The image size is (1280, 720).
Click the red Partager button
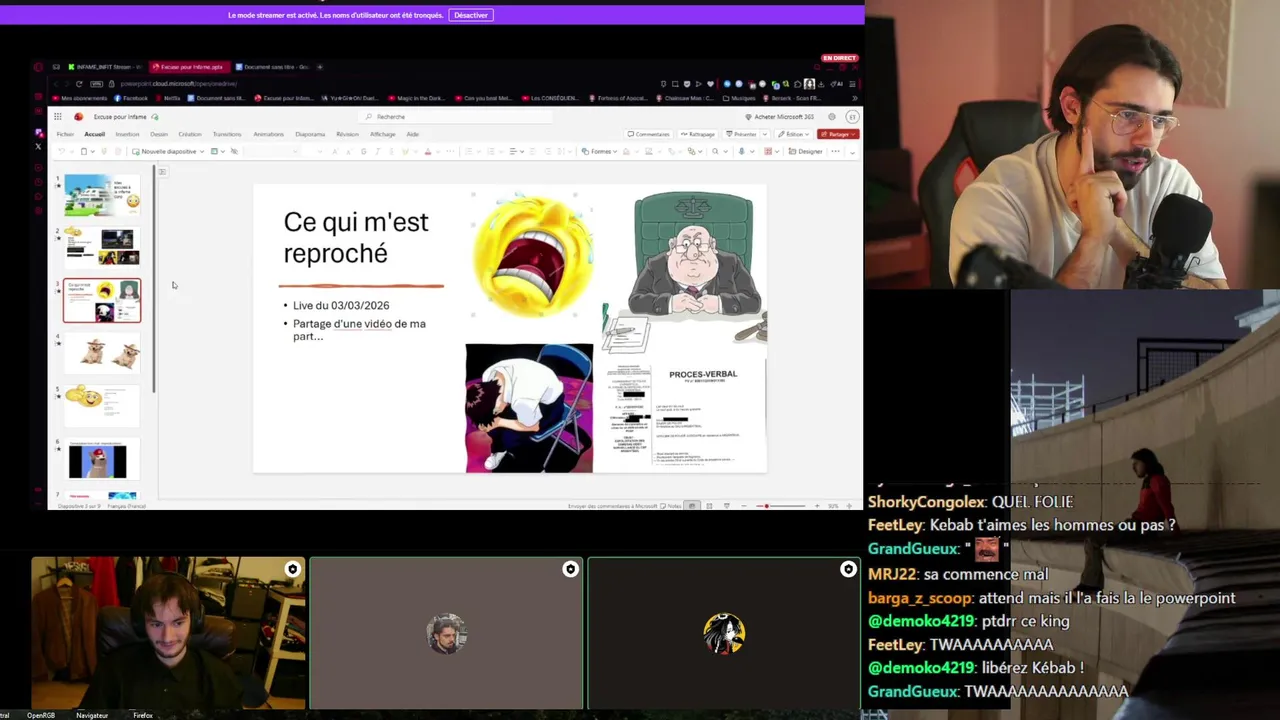(x=838, y=134)
